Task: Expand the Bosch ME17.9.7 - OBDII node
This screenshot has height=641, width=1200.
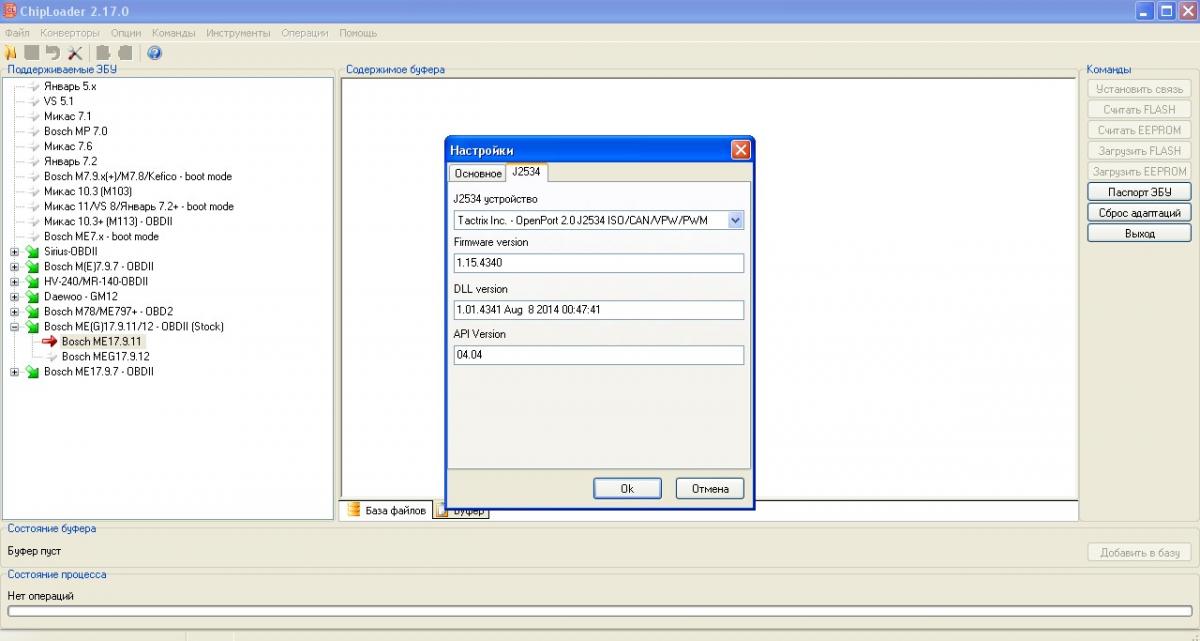Action: pos(15,371)
